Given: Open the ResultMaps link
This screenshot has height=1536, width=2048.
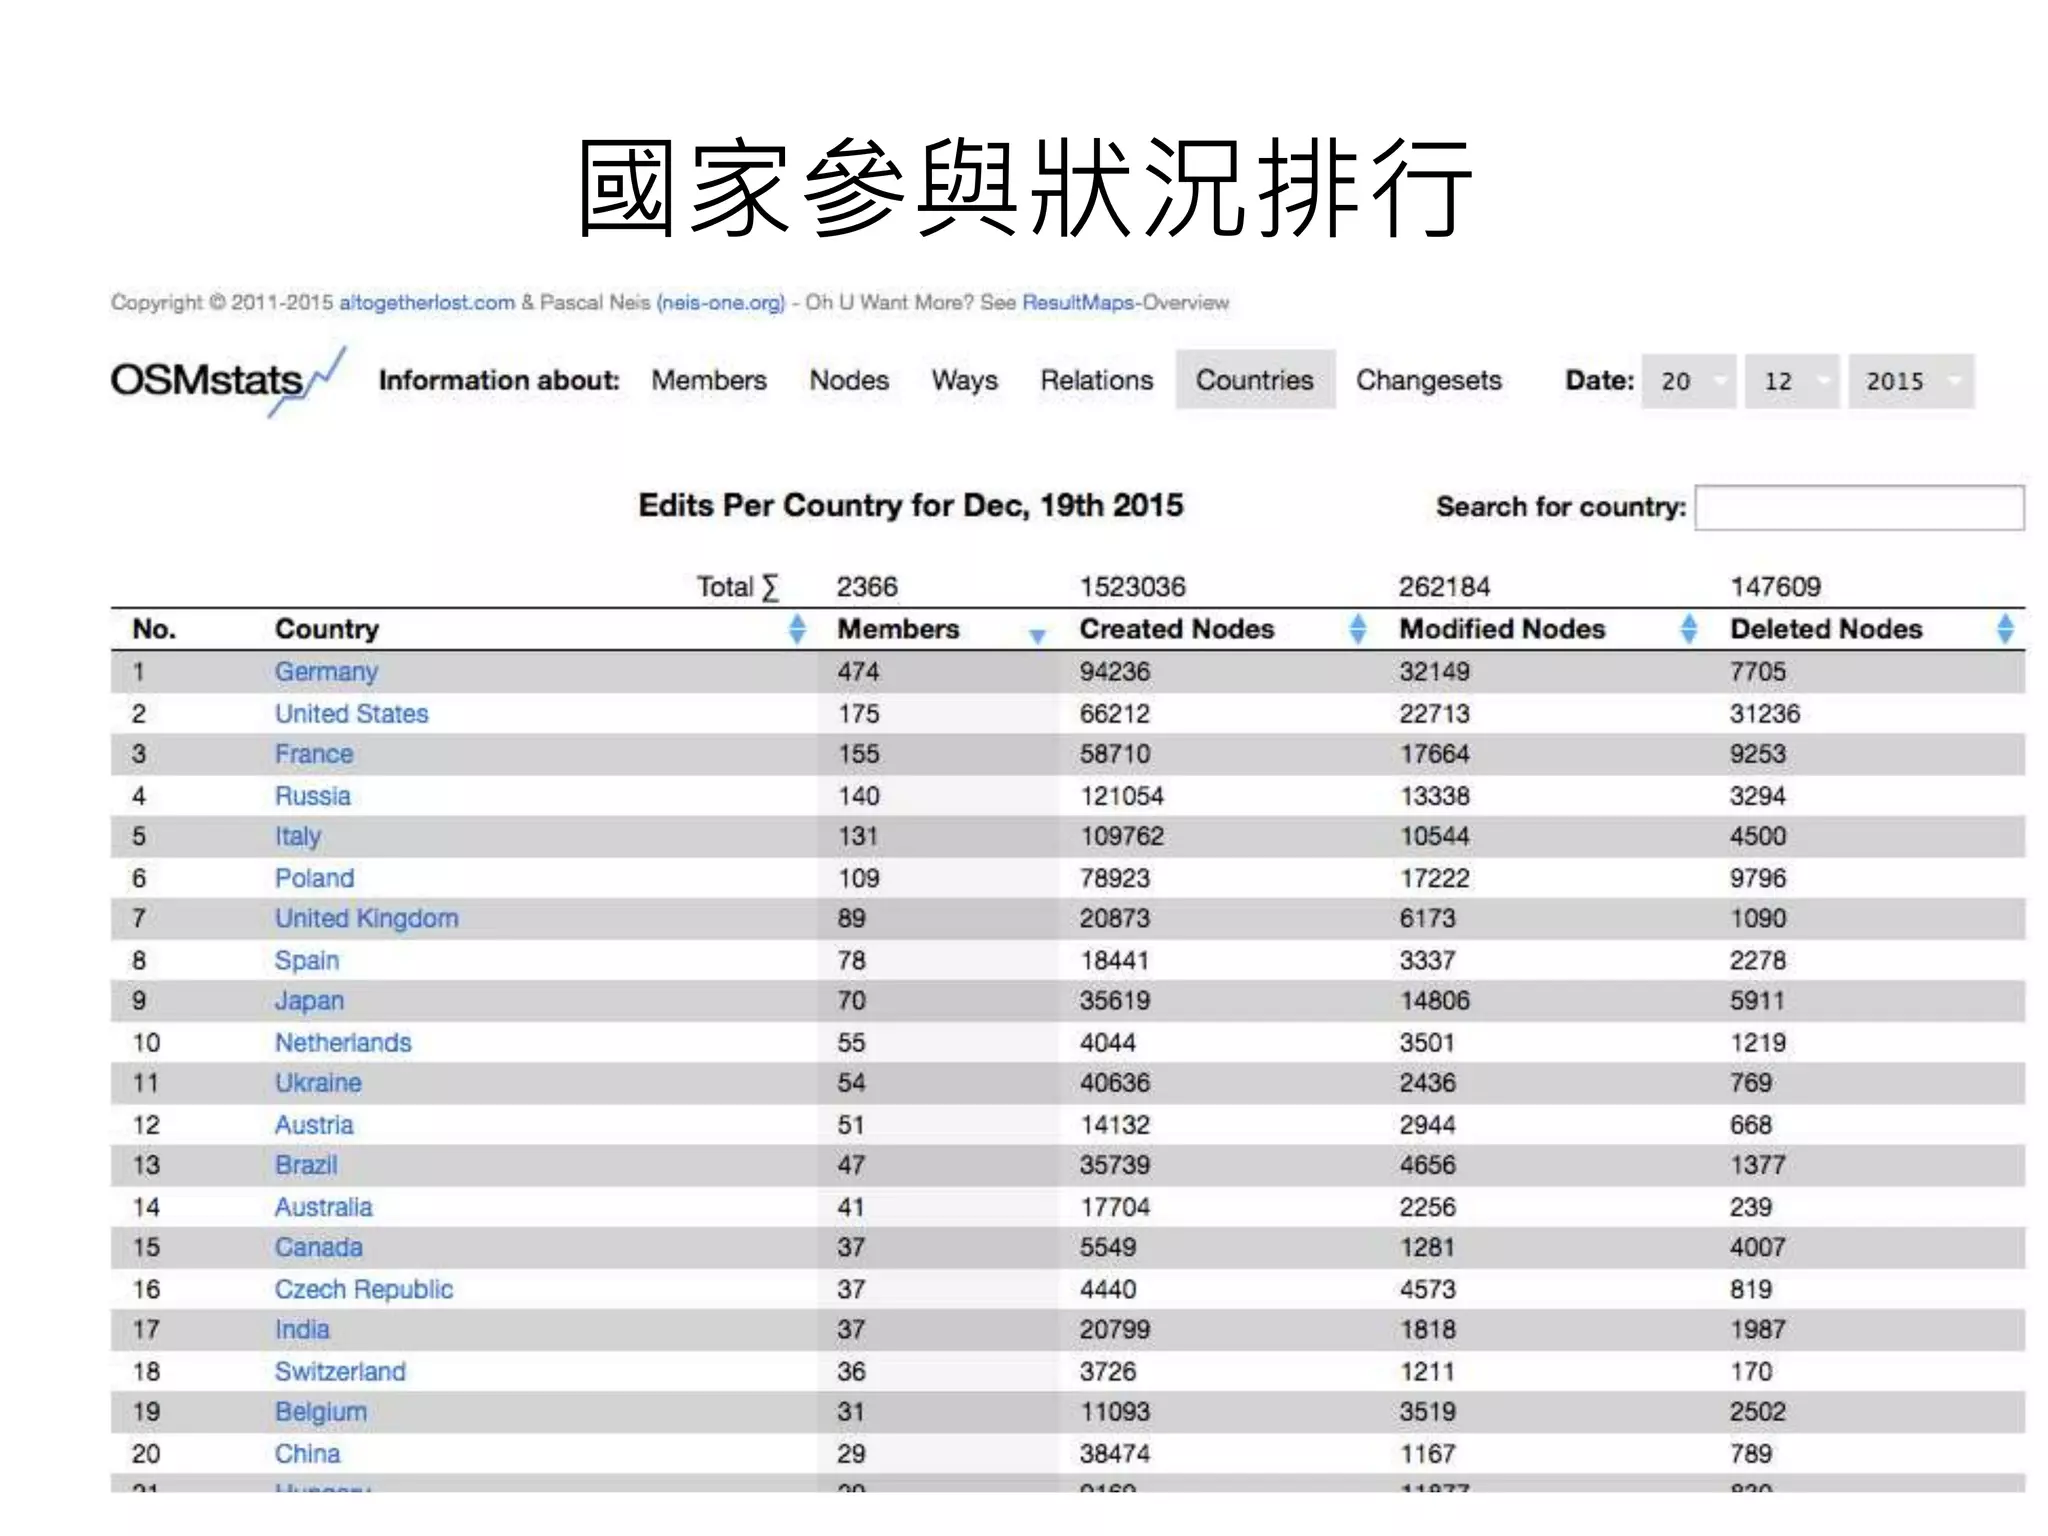Looking at the screenshot, I should click(x=1077, y=303).
